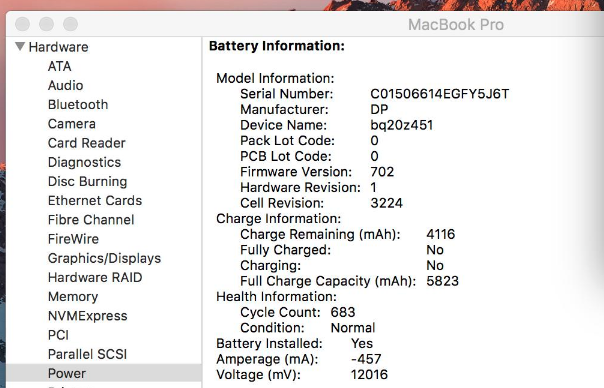
Task: Open Diagnostics in the hardware list
Action: click(84, 163)
